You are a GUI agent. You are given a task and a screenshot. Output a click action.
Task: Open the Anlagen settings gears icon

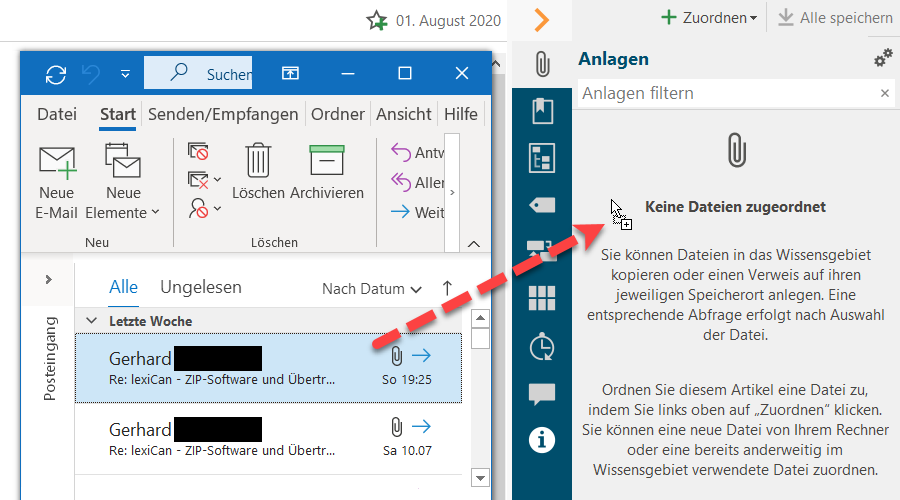pos(883,59)
